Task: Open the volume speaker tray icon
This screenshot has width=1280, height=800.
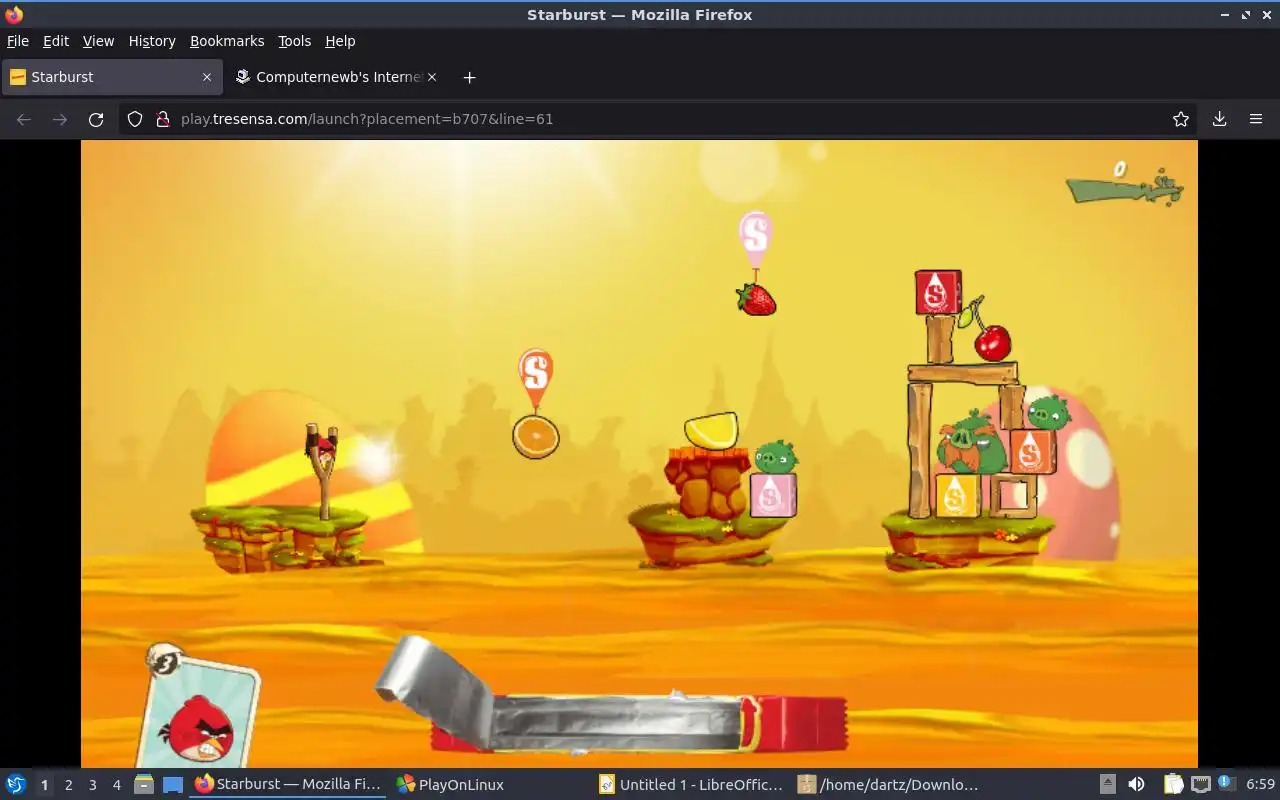Action: (x=1136, y=785)
